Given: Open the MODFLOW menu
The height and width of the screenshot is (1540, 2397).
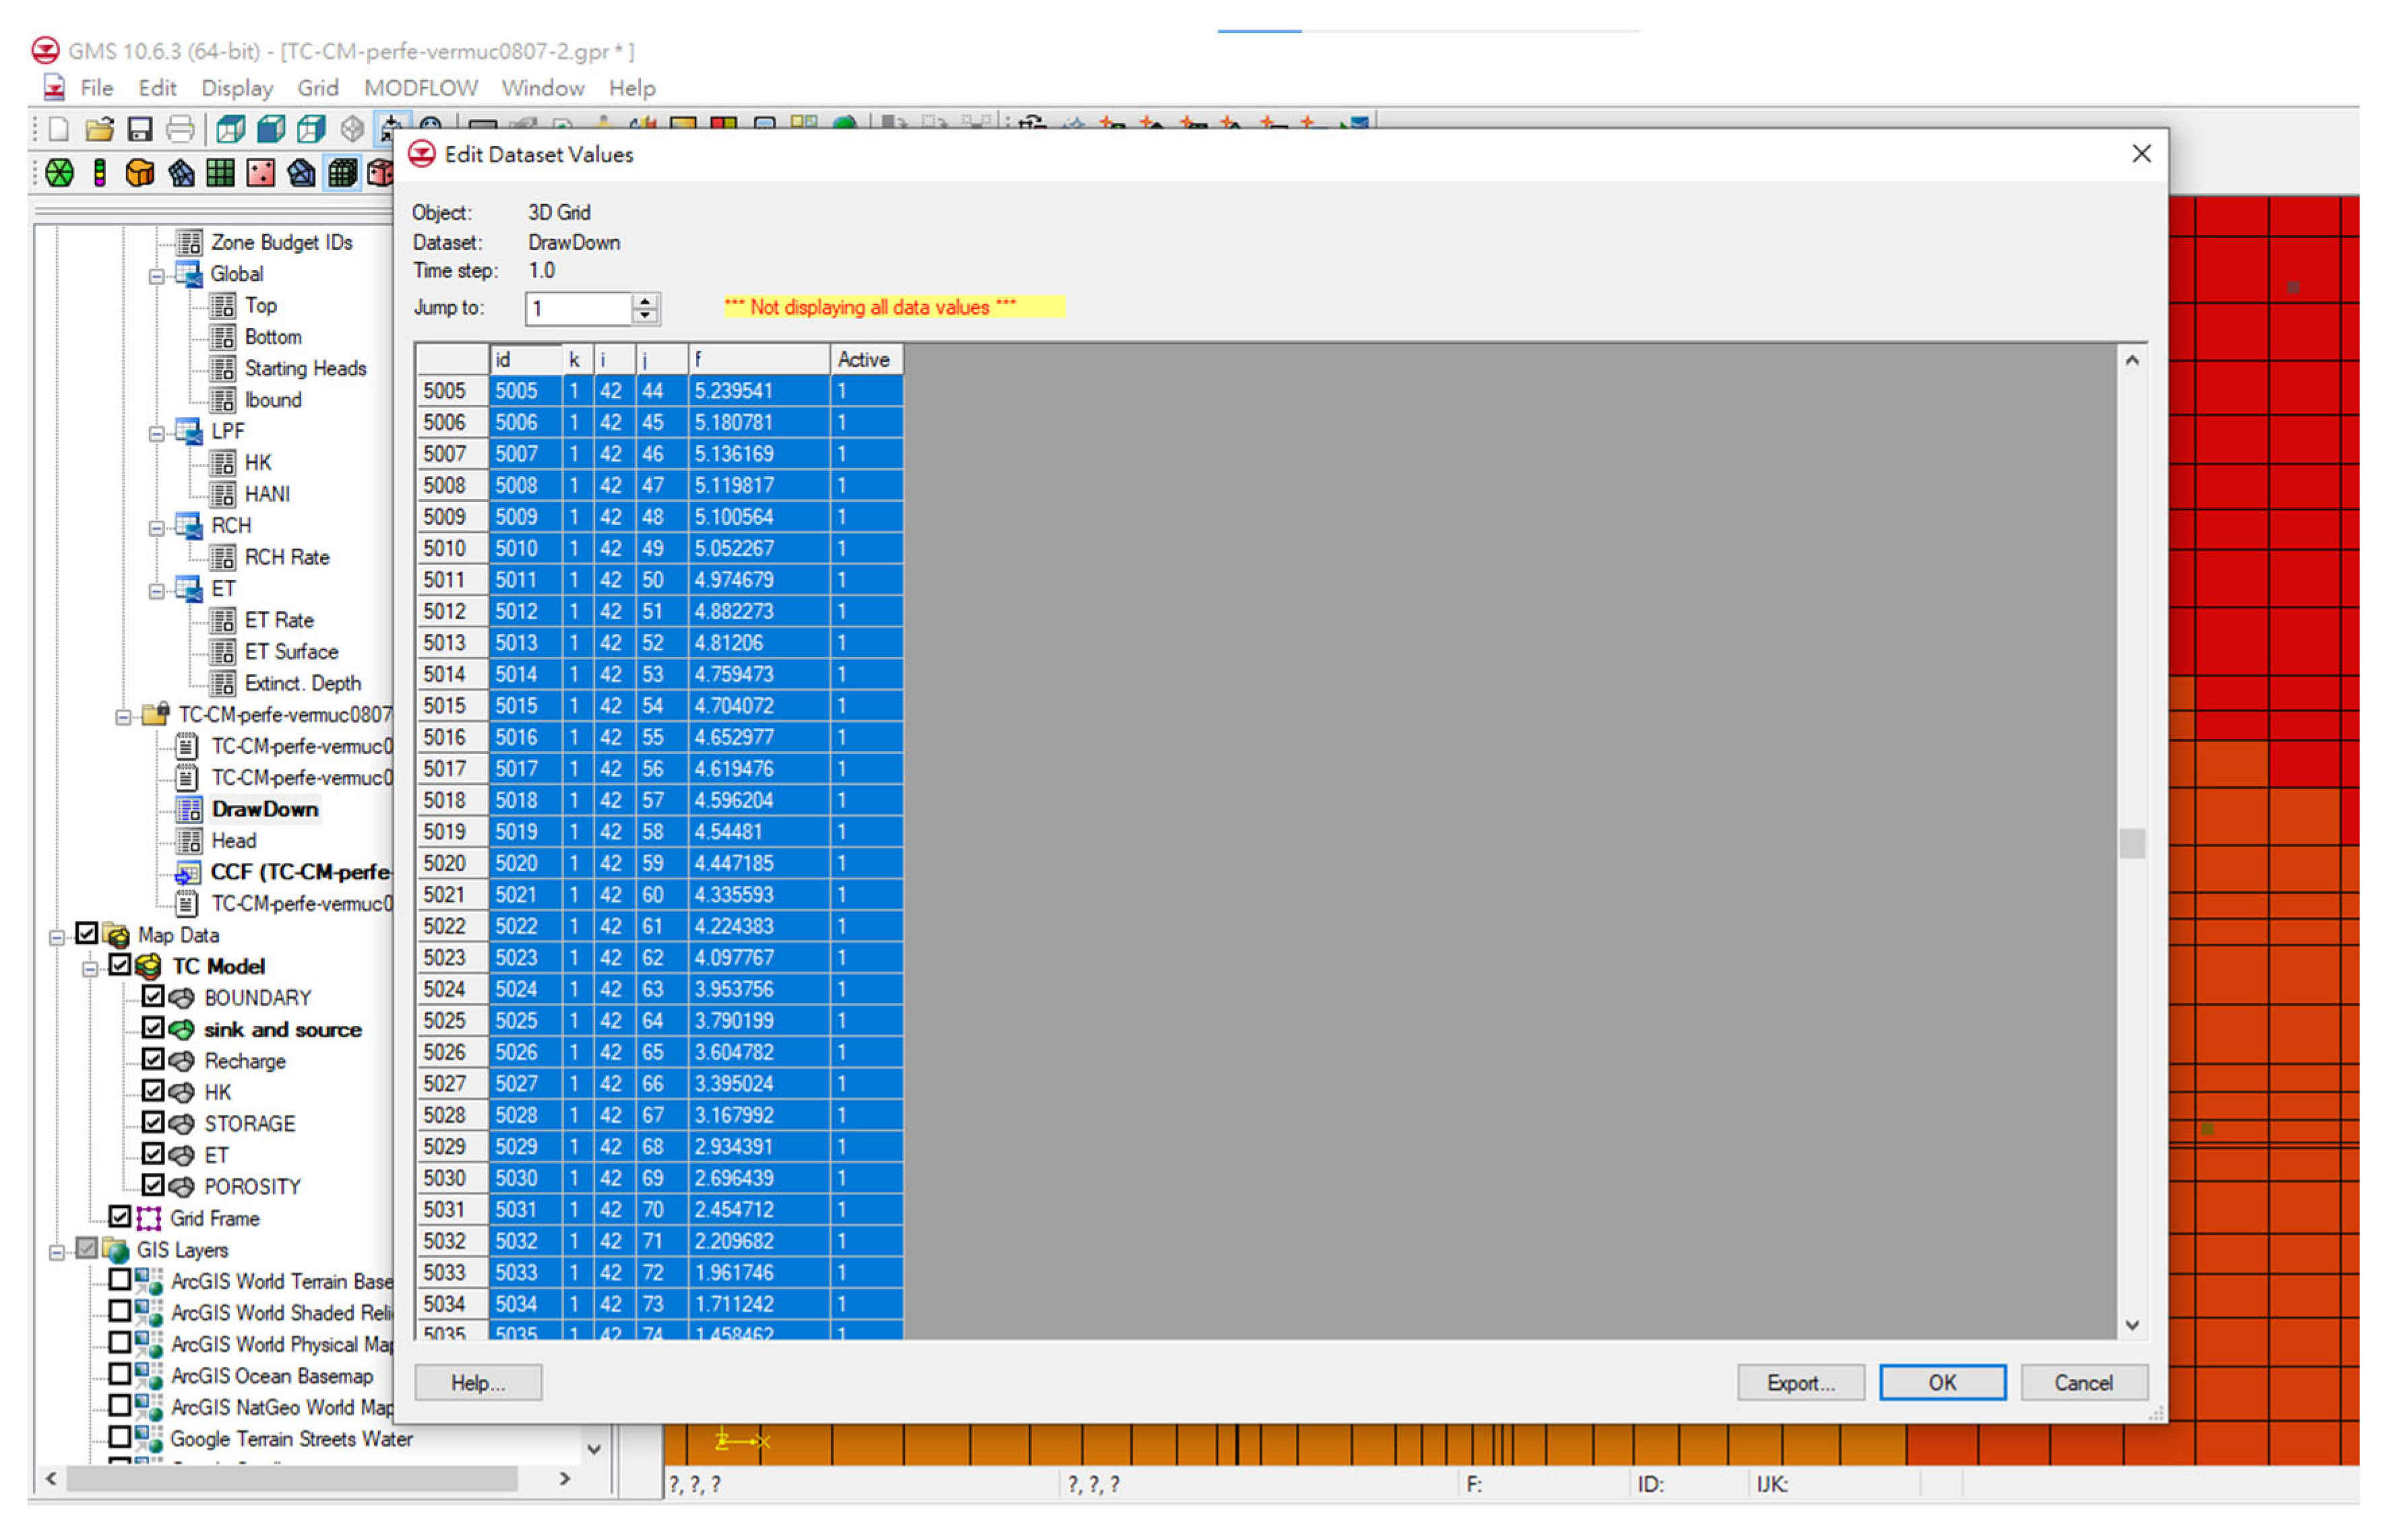Looking at the screenshot, I should pyautogui.click(x=420, y=88).
